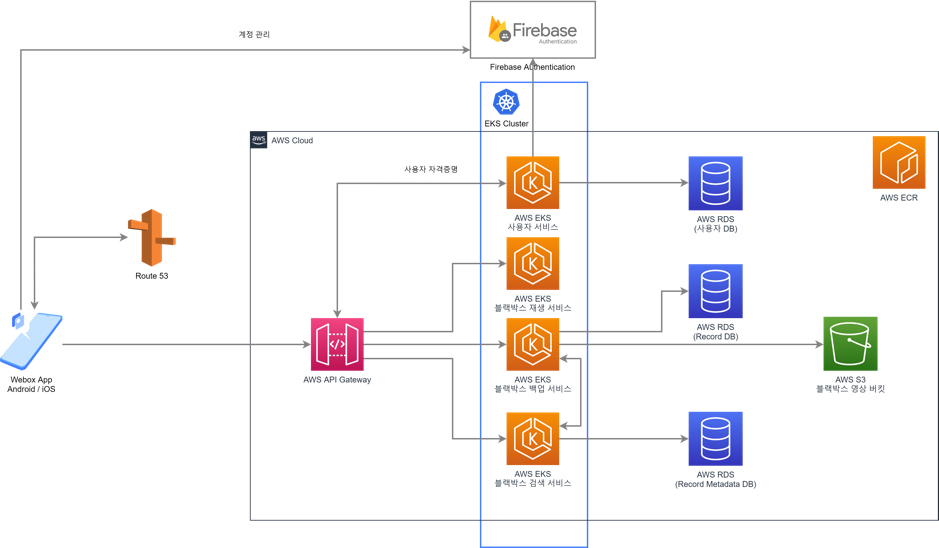
Task: Click the AWS RDS Record Metadata DB icon
Action: 715,438
